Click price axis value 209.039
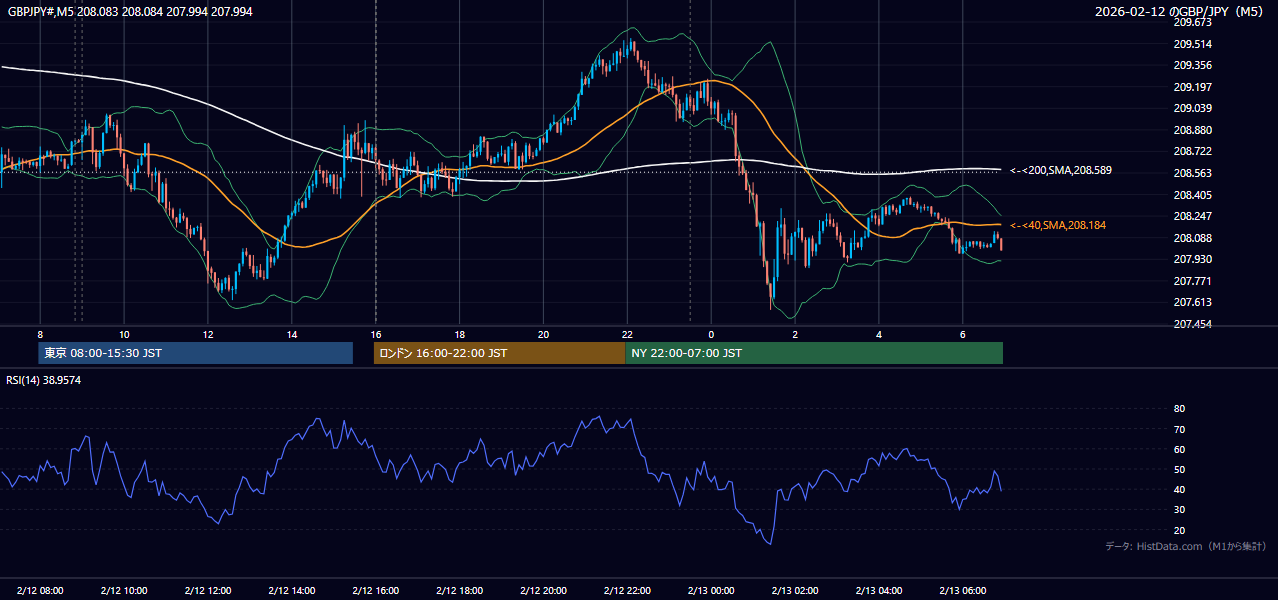1278x600 pixels. tap(1192, 108)
